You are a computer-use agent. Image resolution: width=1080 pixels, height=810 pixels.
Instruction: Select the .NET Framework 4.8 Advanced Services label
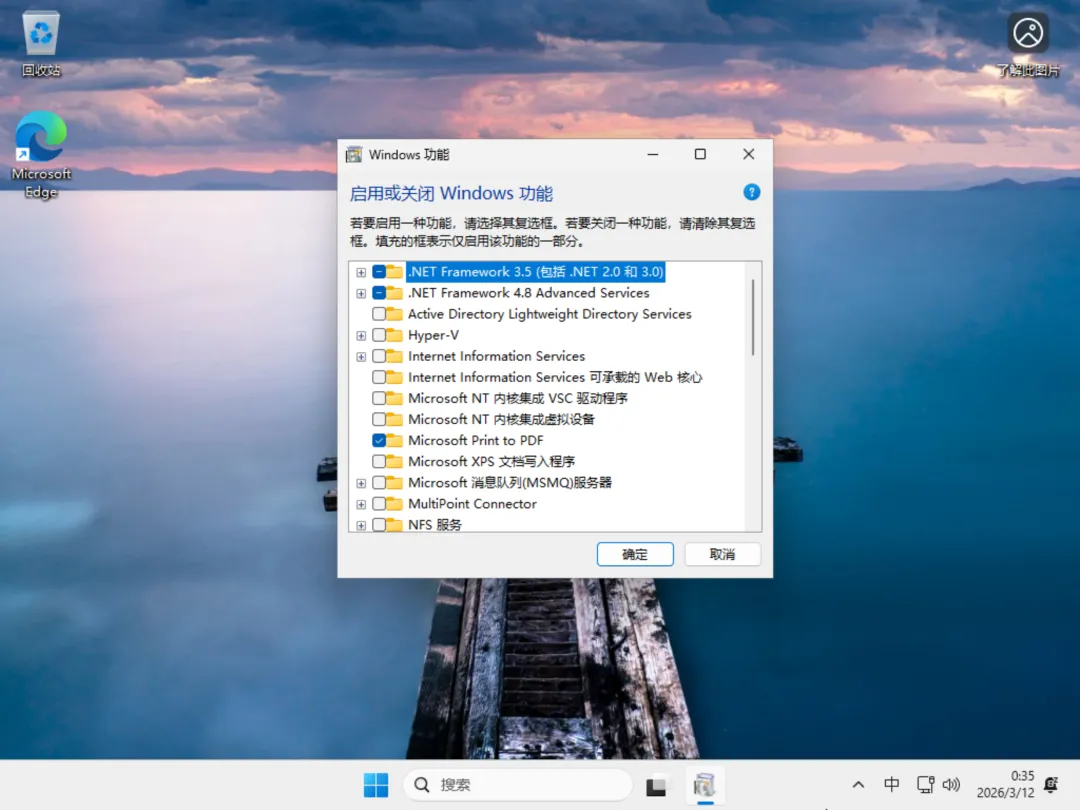click(528, 293)
